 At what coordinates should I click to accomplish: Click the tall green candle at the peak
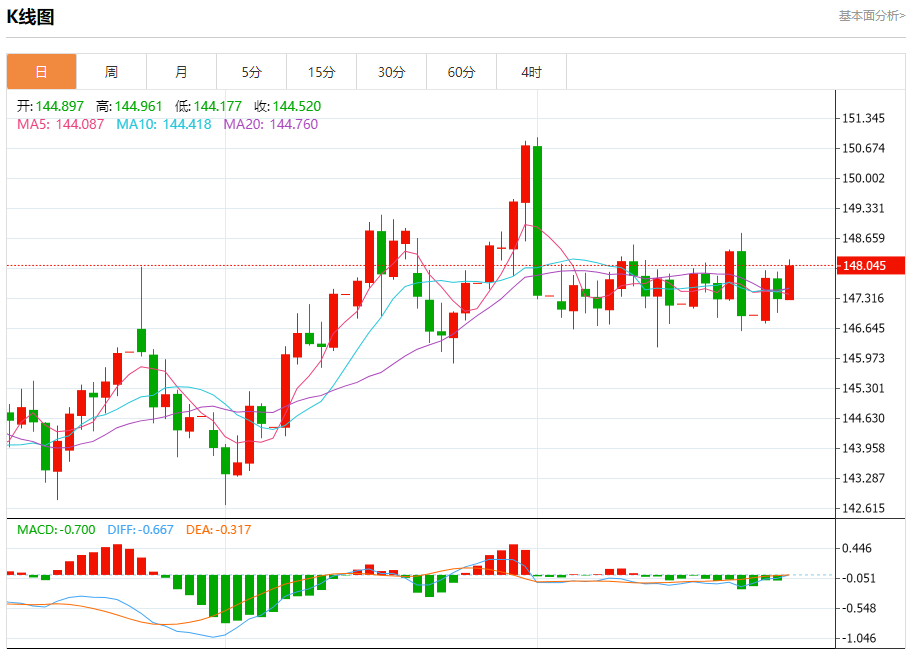click(537, 221)
